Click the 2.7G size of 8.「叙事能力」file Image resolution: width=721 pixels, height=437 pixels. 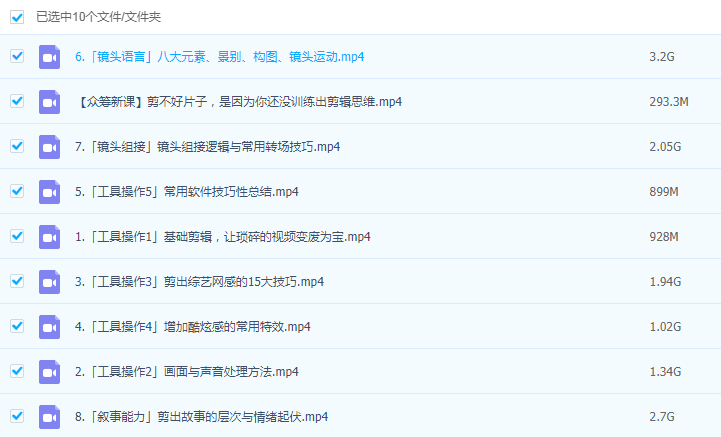(x=664, y=417)
